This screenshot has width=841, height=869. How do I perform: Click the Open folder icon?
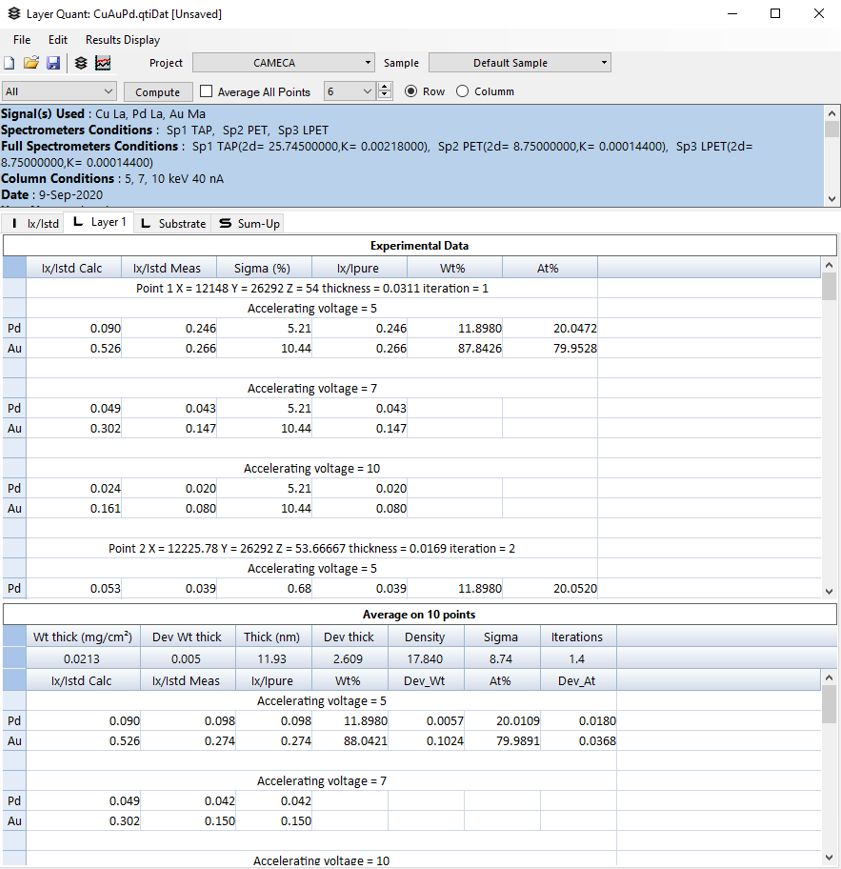(x=31, y=63)
